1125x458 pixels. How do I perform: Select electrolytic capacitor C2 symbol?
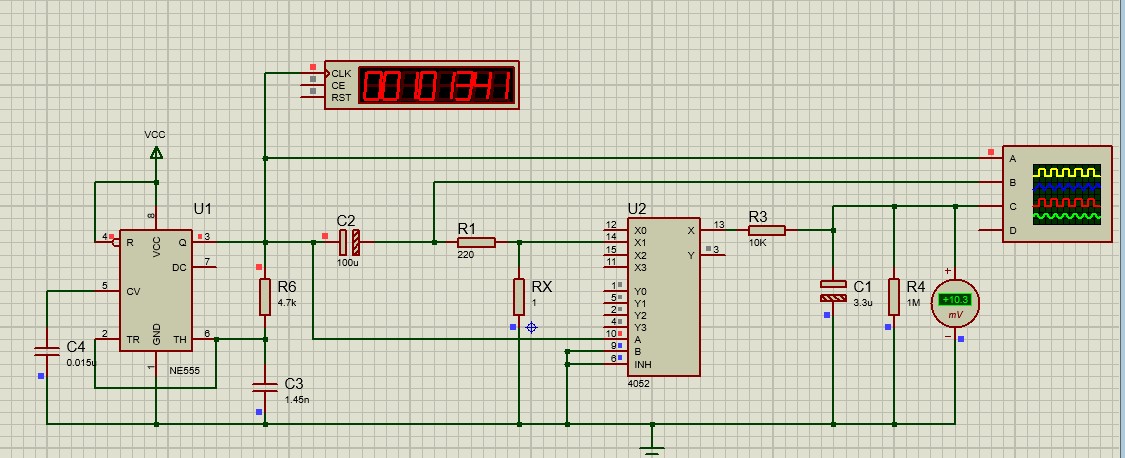tap(349, 243)
